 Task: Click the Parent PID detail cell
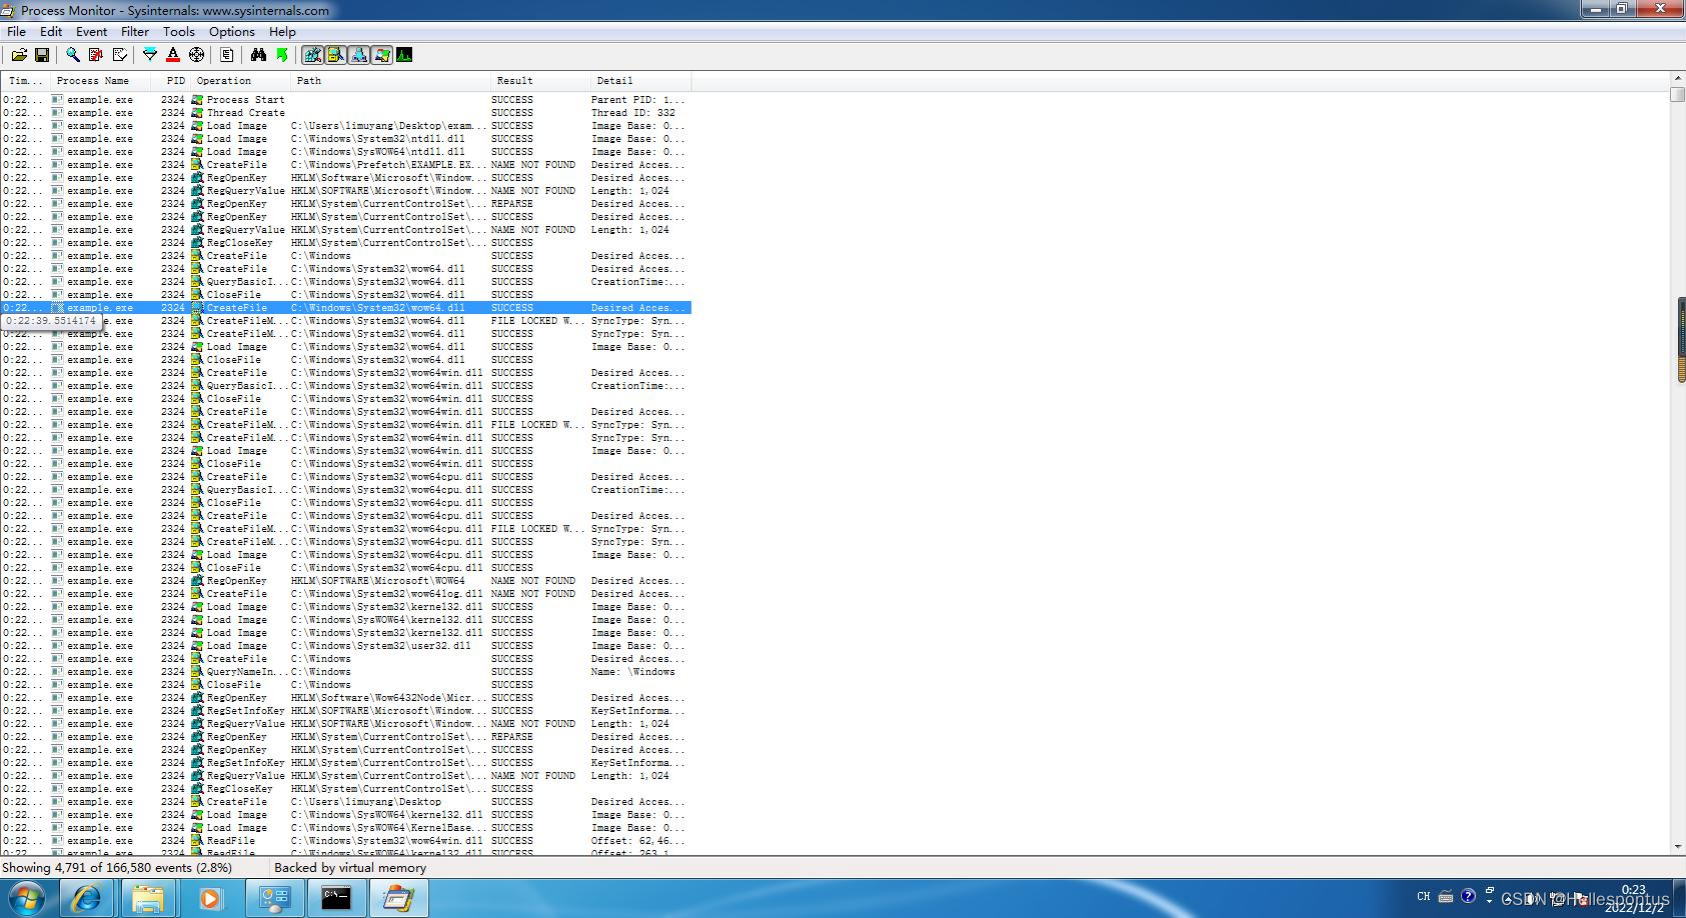(638, 100)
